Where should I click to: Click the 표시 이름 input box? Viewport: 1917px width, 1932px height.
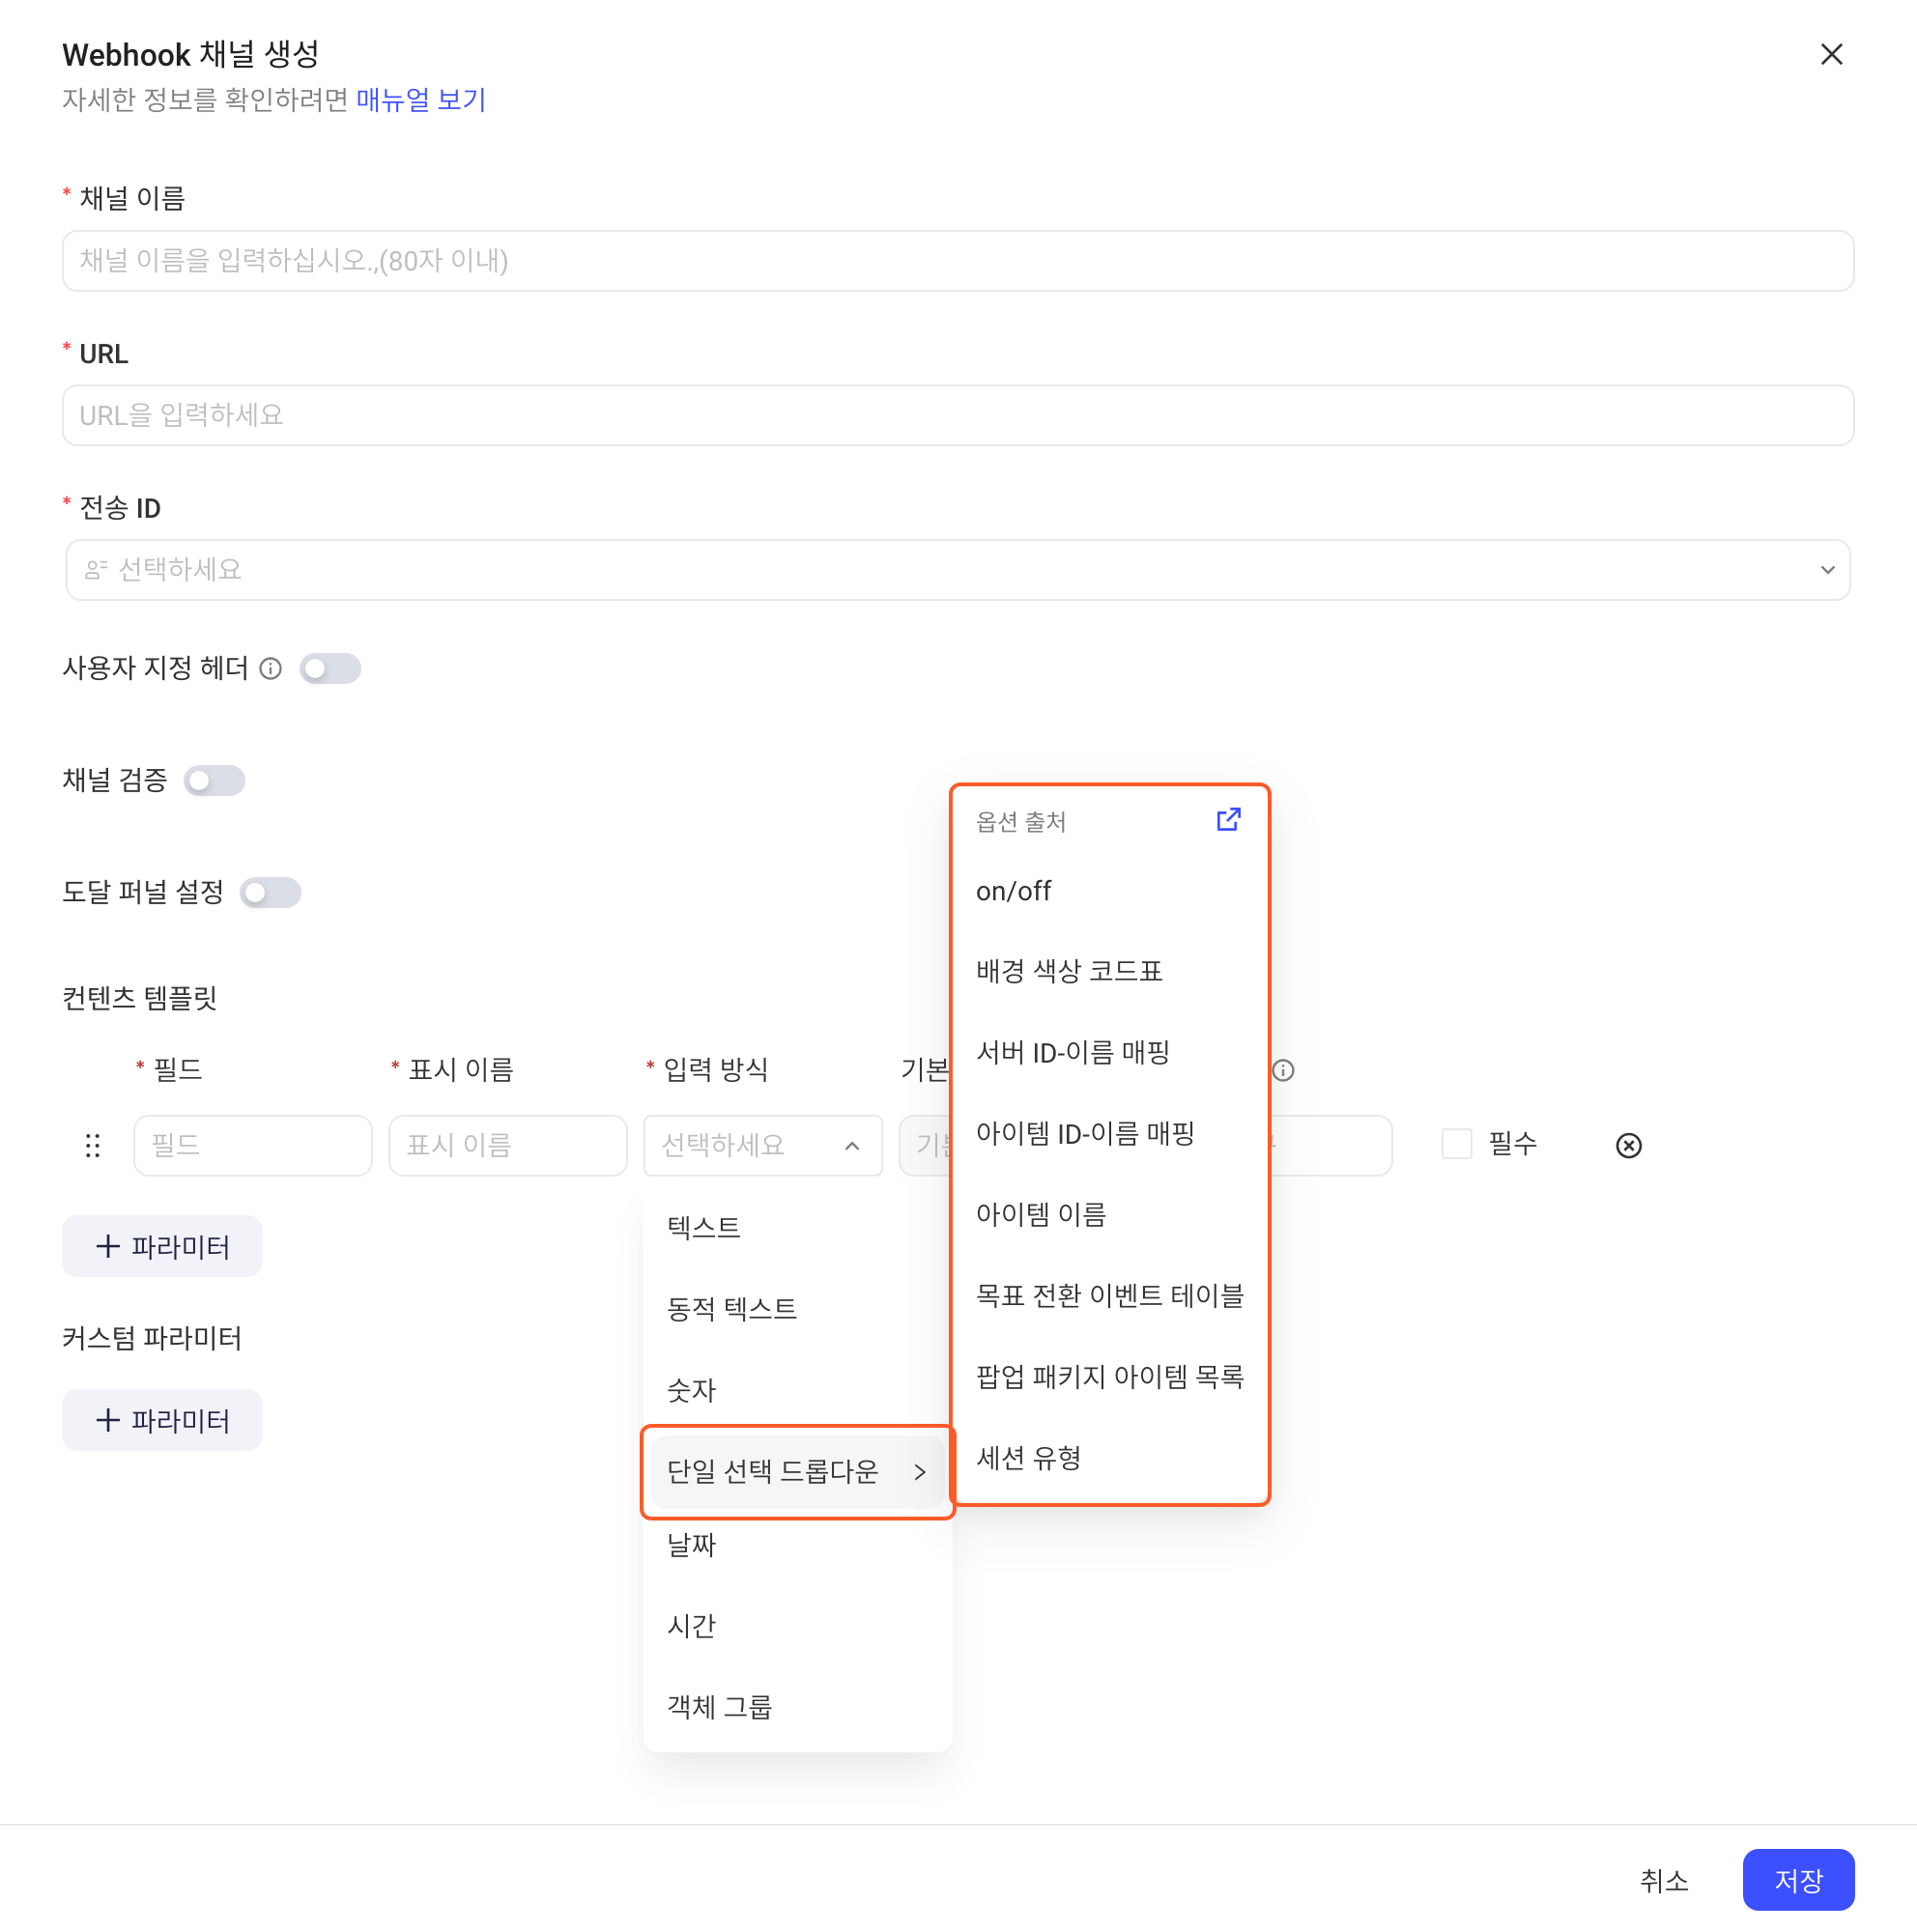[508, 1145]
